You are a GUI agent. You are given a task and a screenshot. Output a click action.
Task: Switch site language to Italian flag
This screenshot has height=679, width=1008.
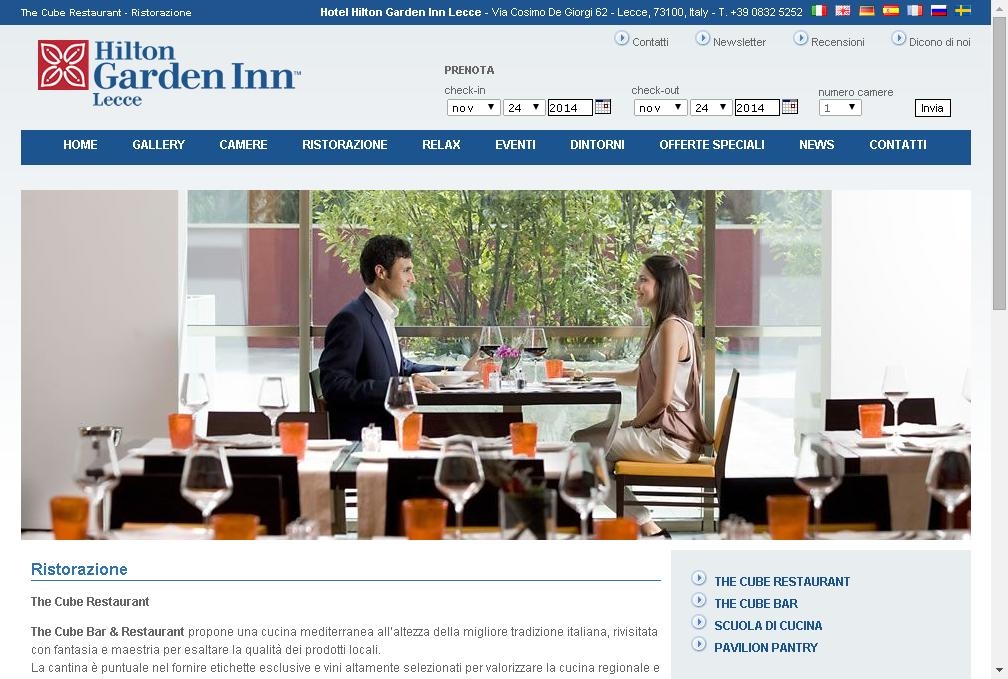(x=818, y=10)
